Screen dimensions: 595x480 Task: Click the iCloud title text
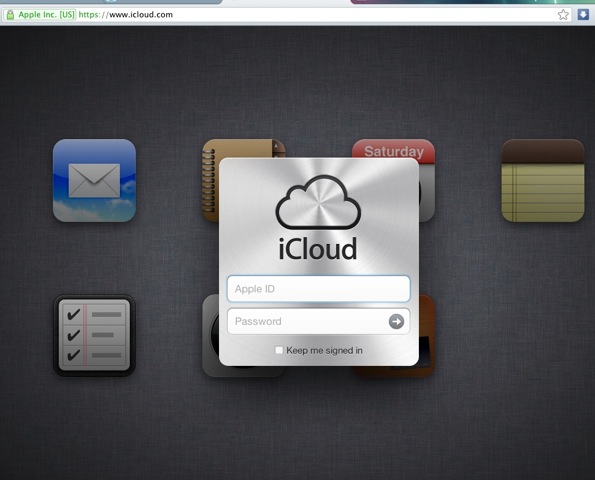(x=318, y=249)
